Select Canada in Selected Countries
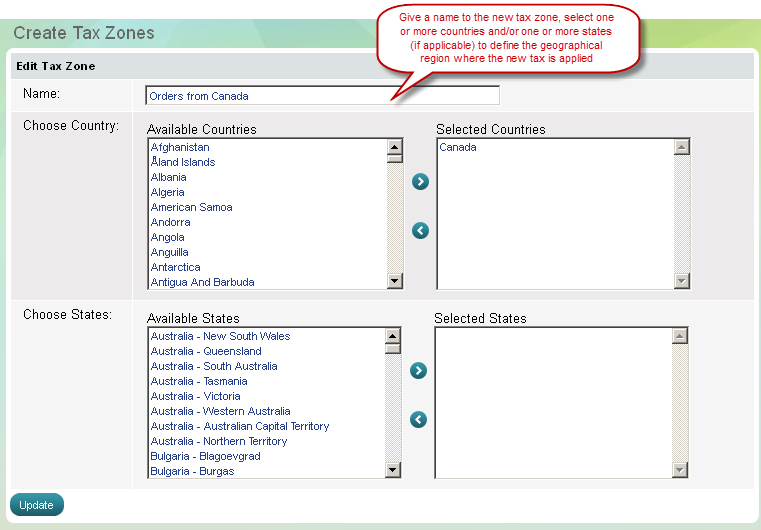The width and height of the screenshot is (761, 530). click(x=458, y=147)
